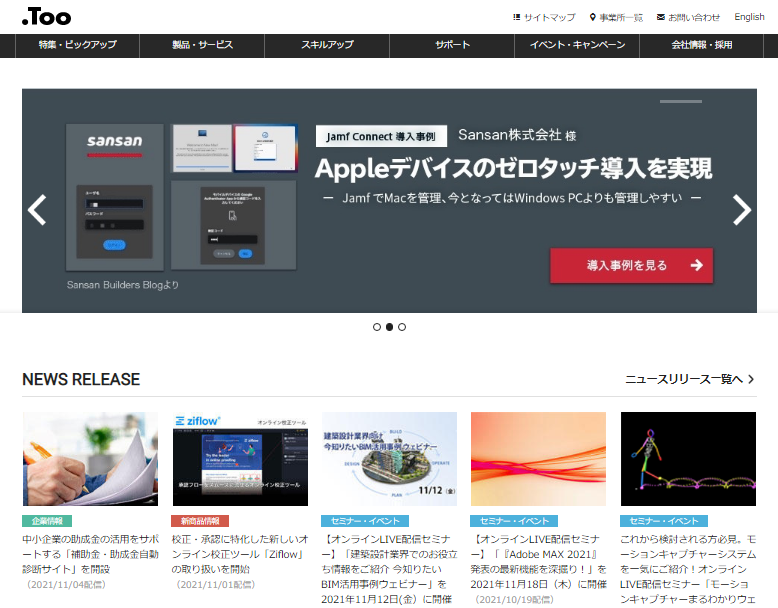Open the イベント・キャンペーン menu

click(577, 45)
